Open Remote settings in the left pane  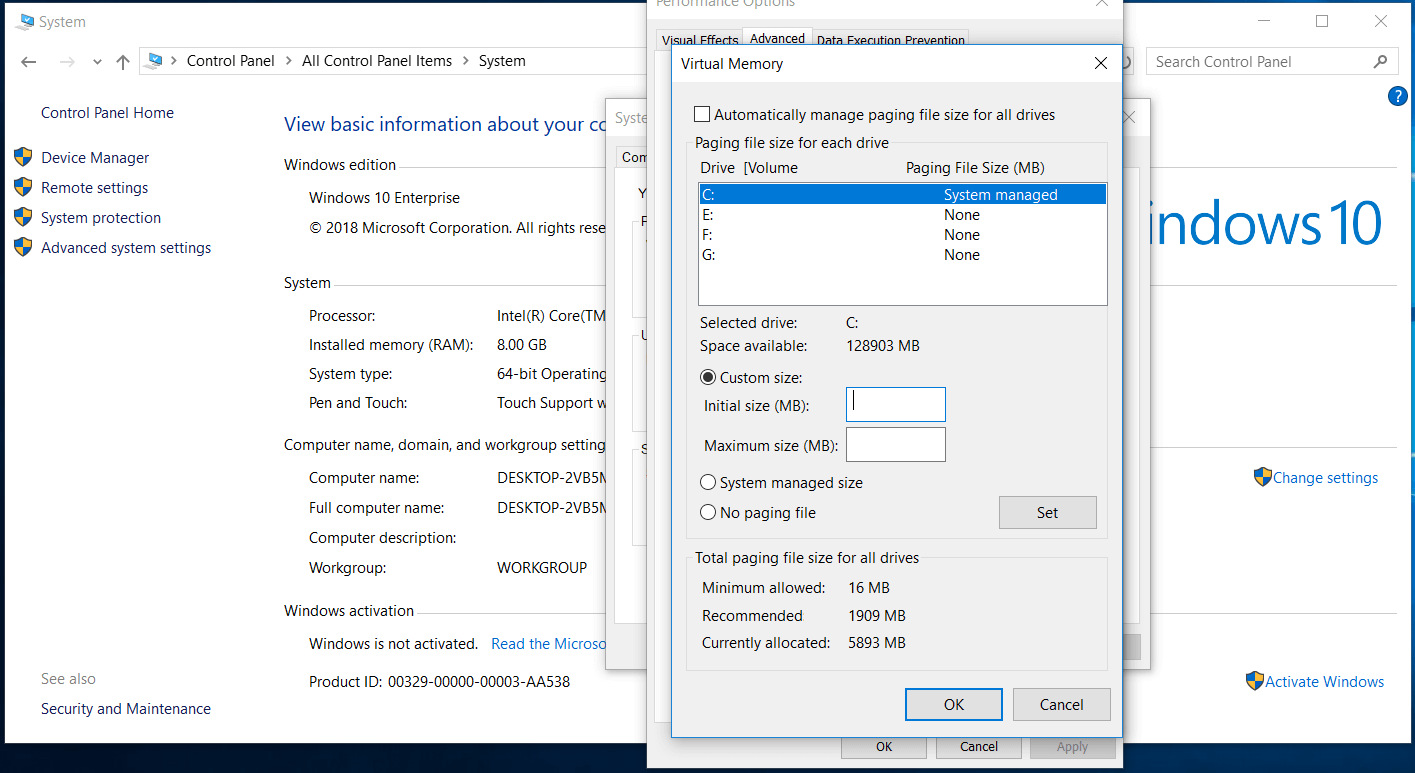(94, 187)
